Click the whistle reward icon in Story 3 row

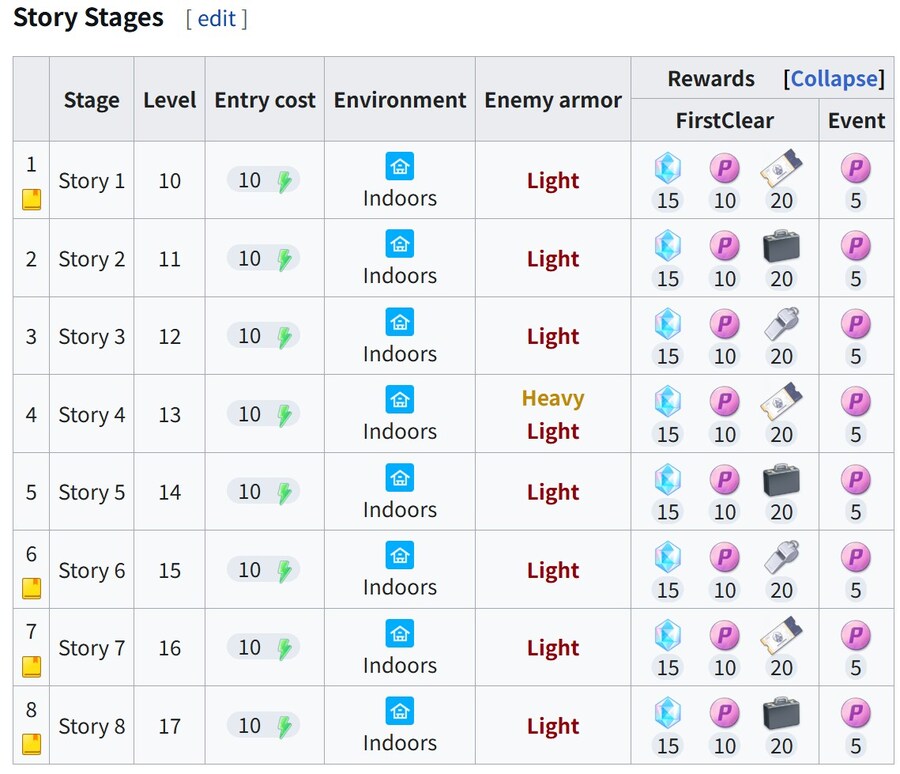pos(781,323)
